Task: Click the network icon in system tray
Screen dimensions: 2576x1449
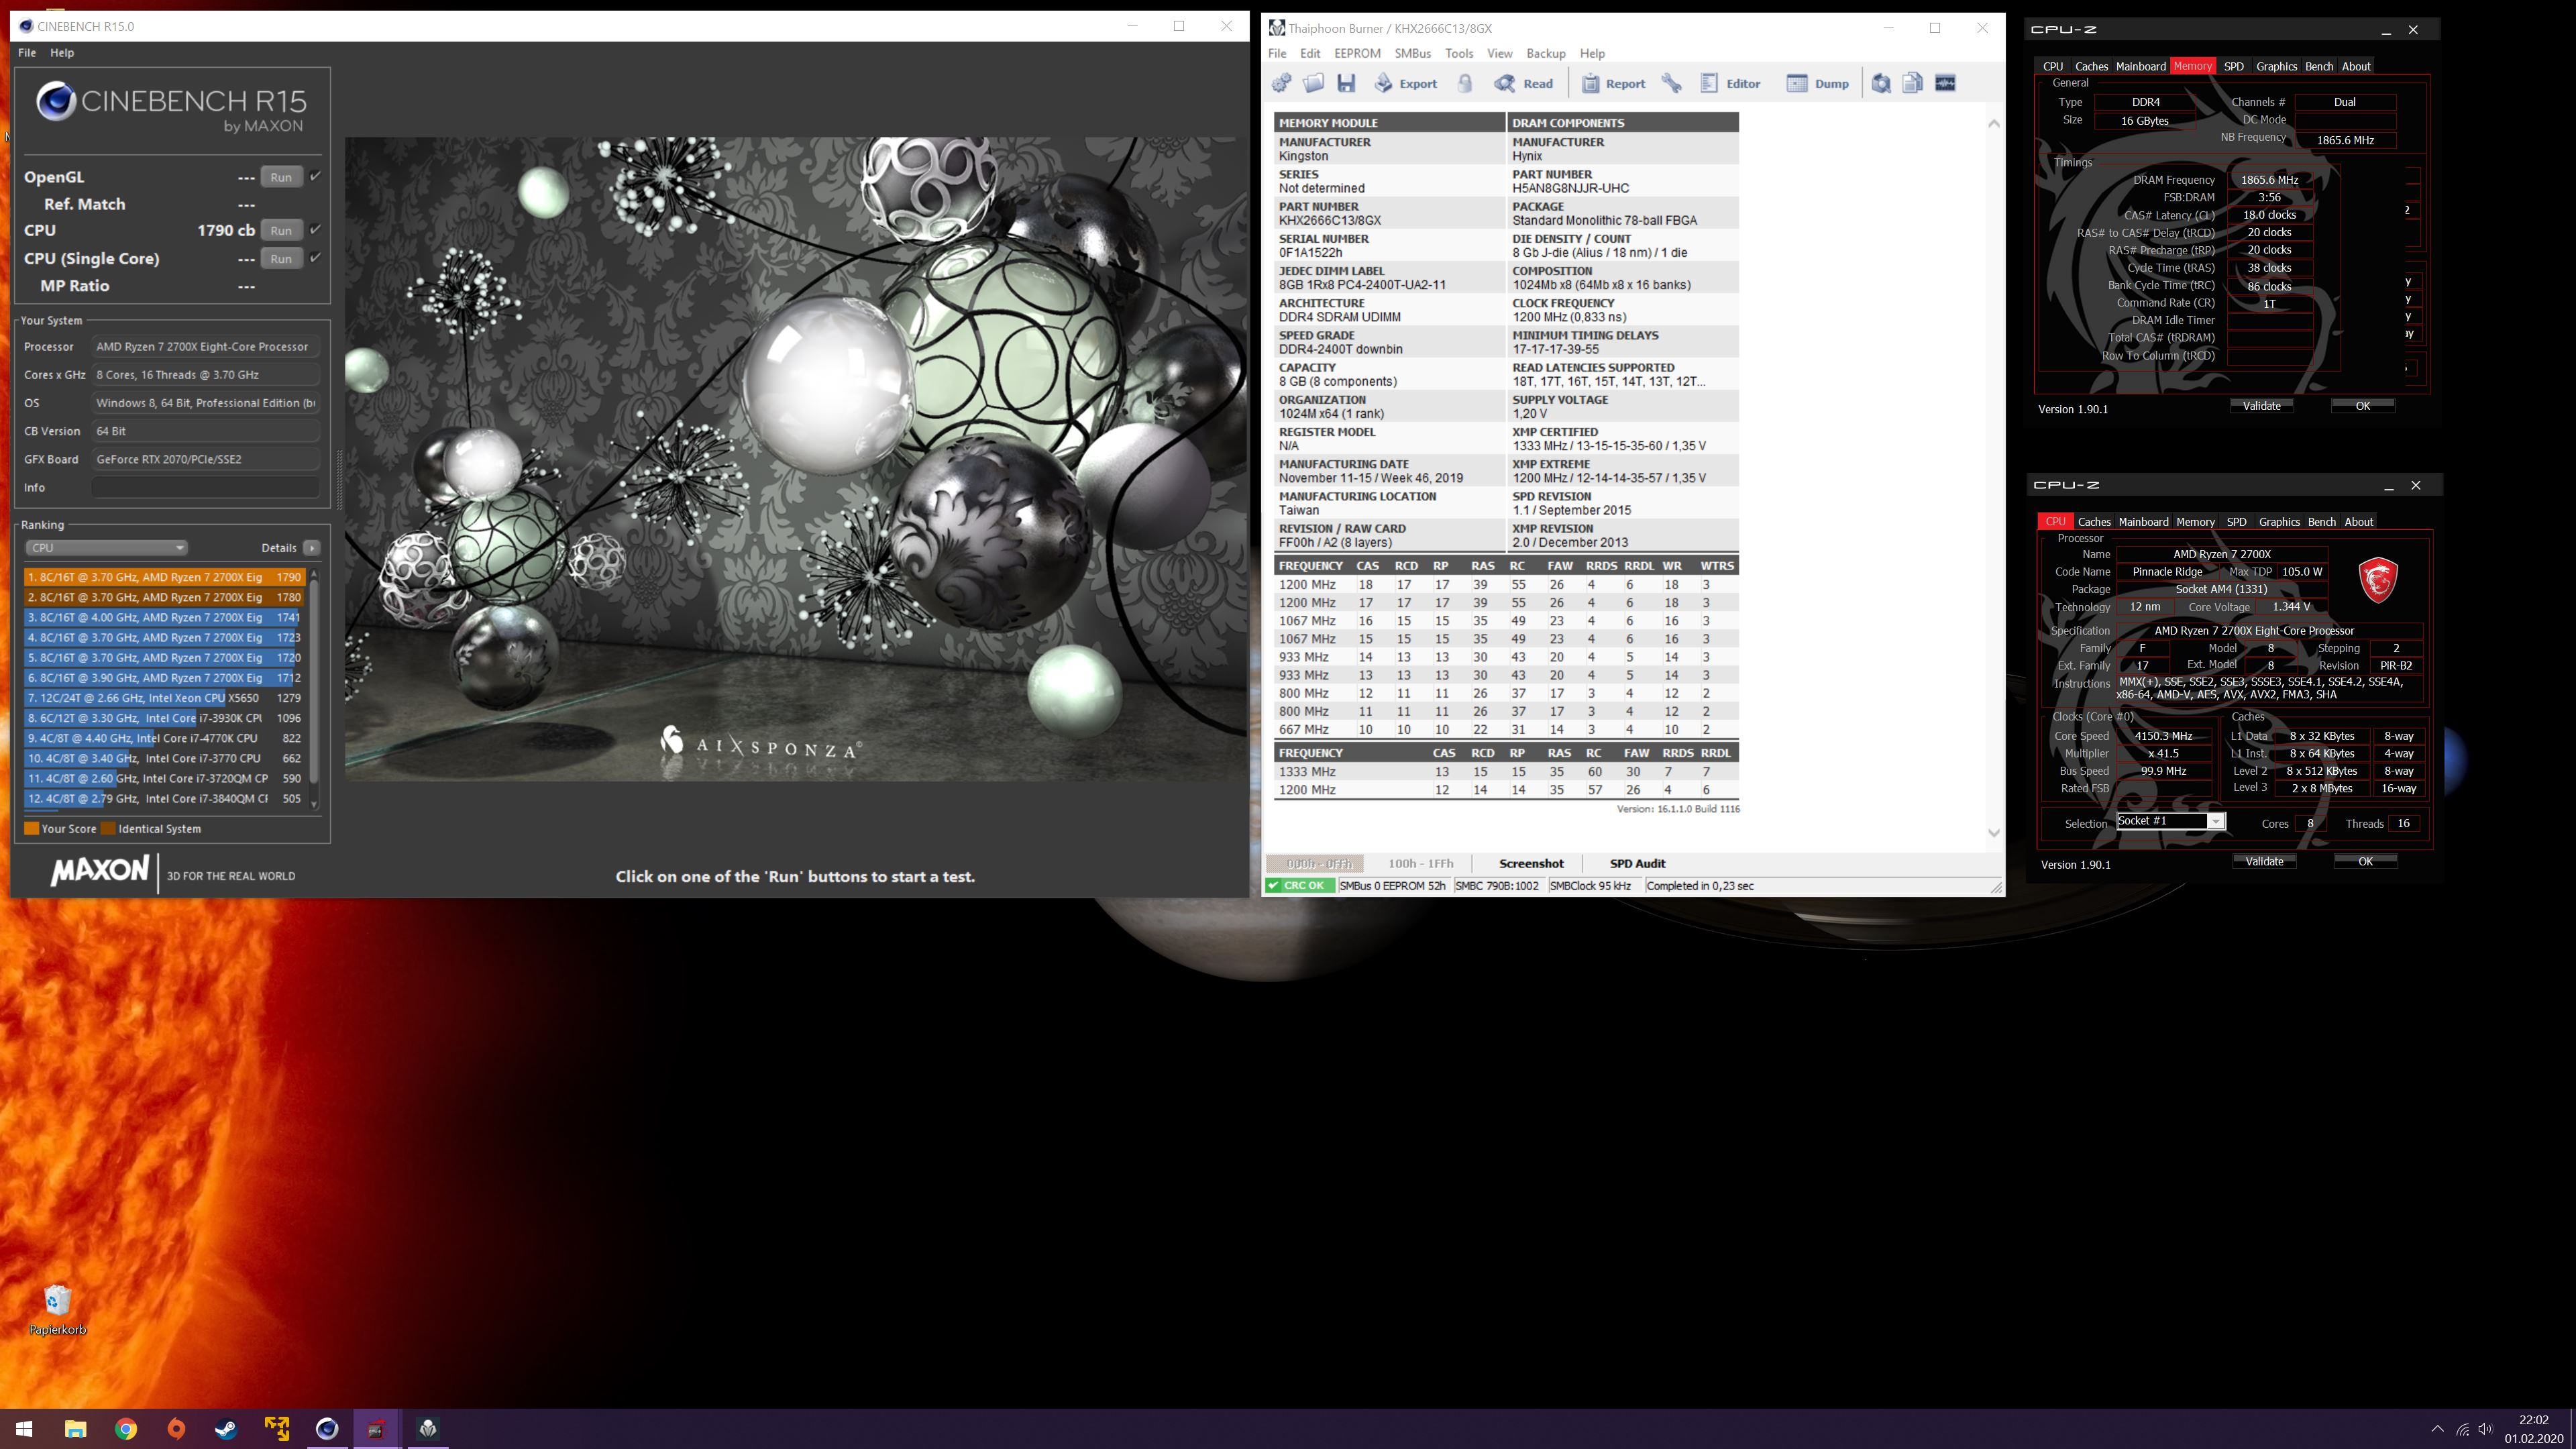Action: coord(2462,1429)
